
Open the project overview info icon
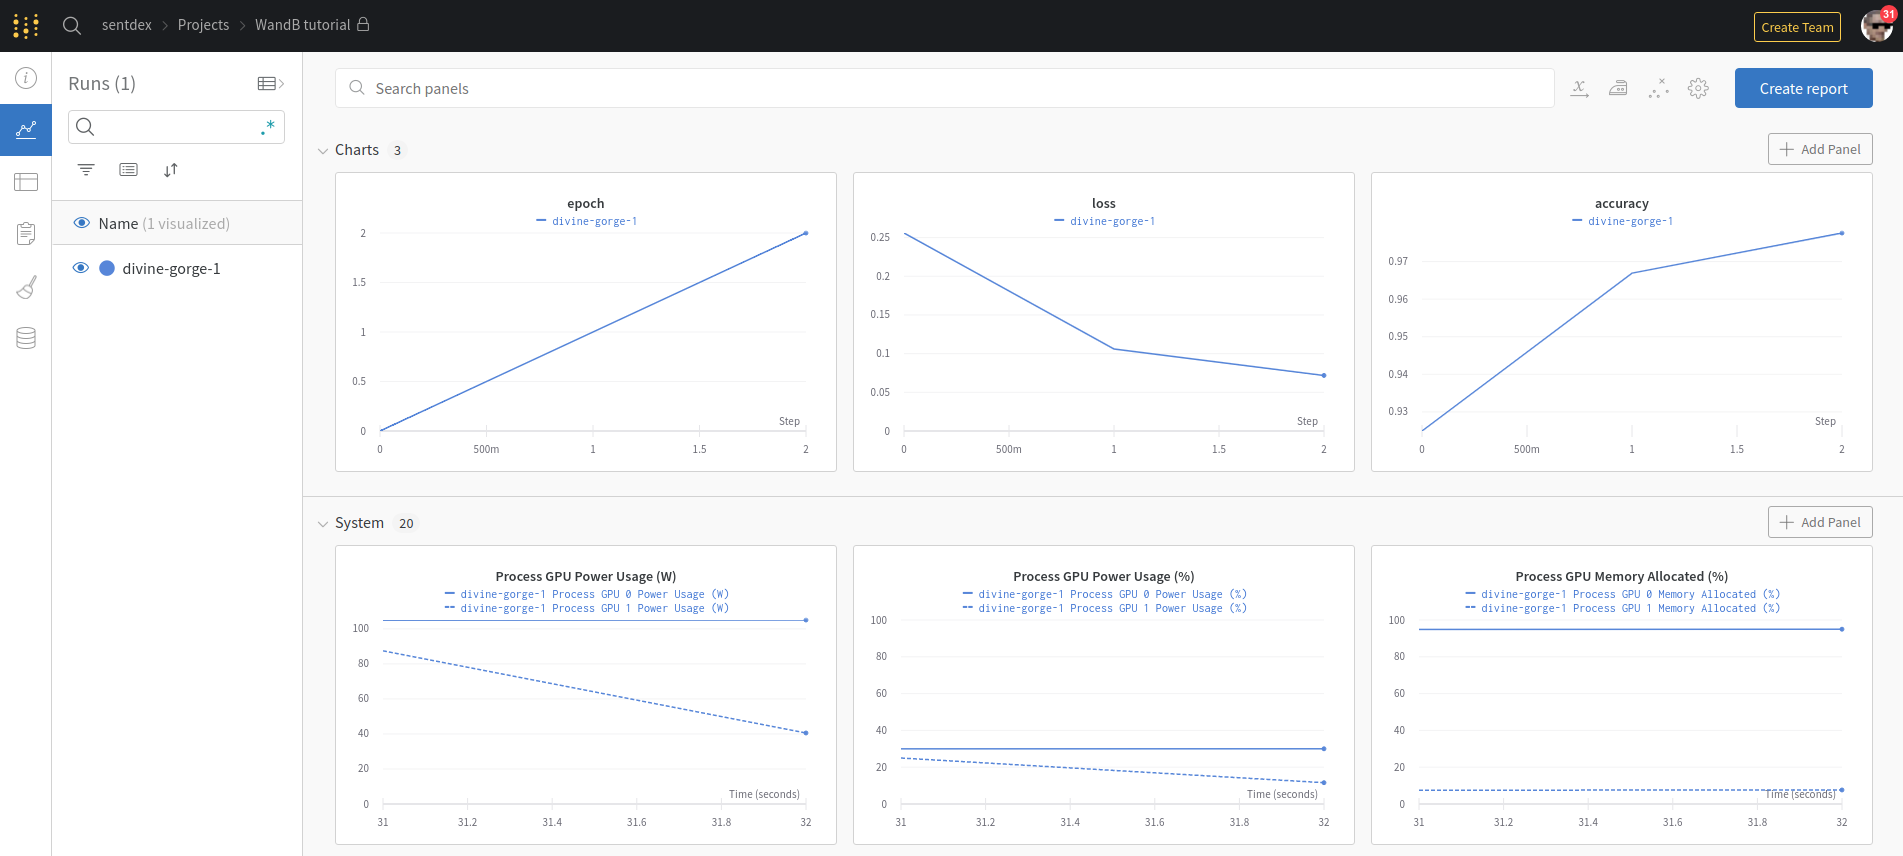pos(26,78)
